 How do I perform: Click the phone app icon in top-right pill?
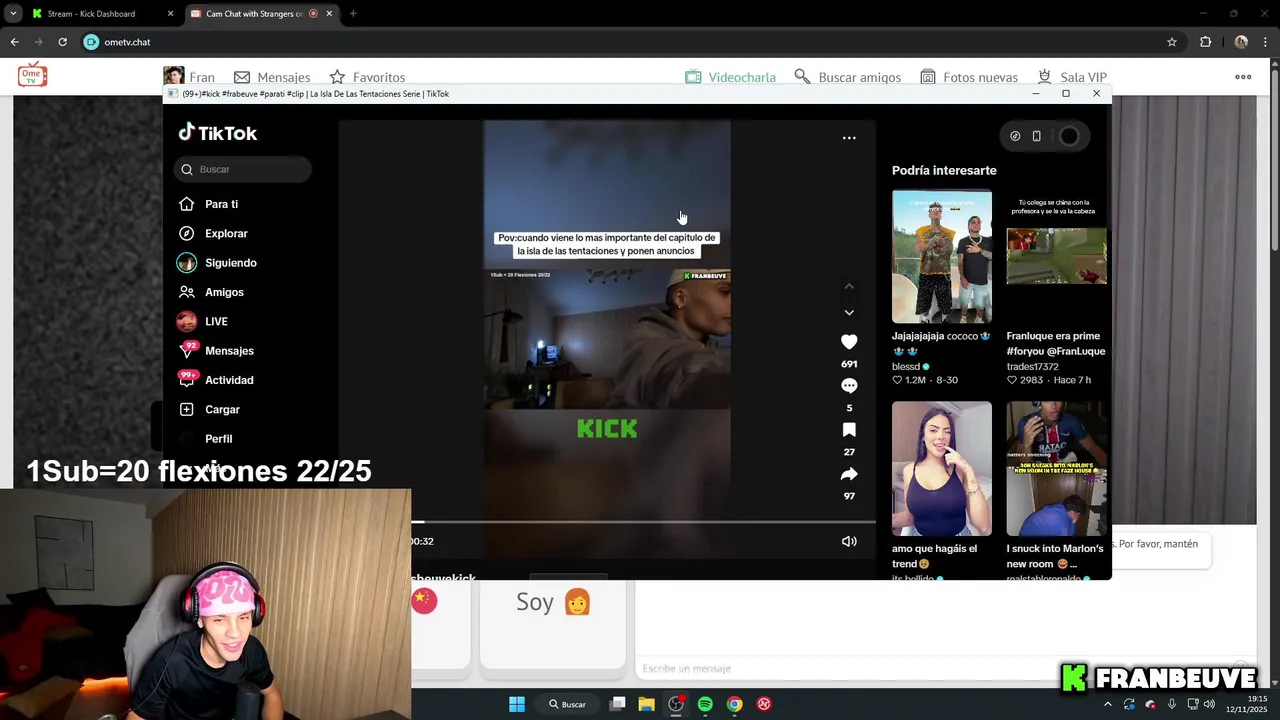(1037, 136)
